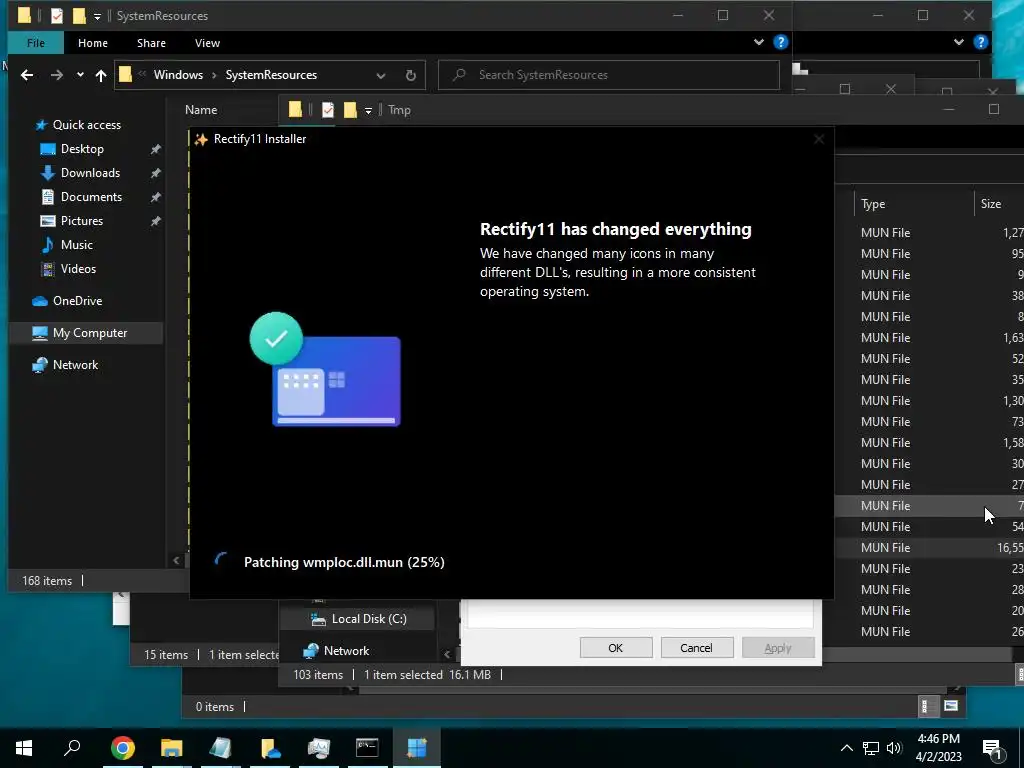Expand the address bar history dropdown

point(381,75)
